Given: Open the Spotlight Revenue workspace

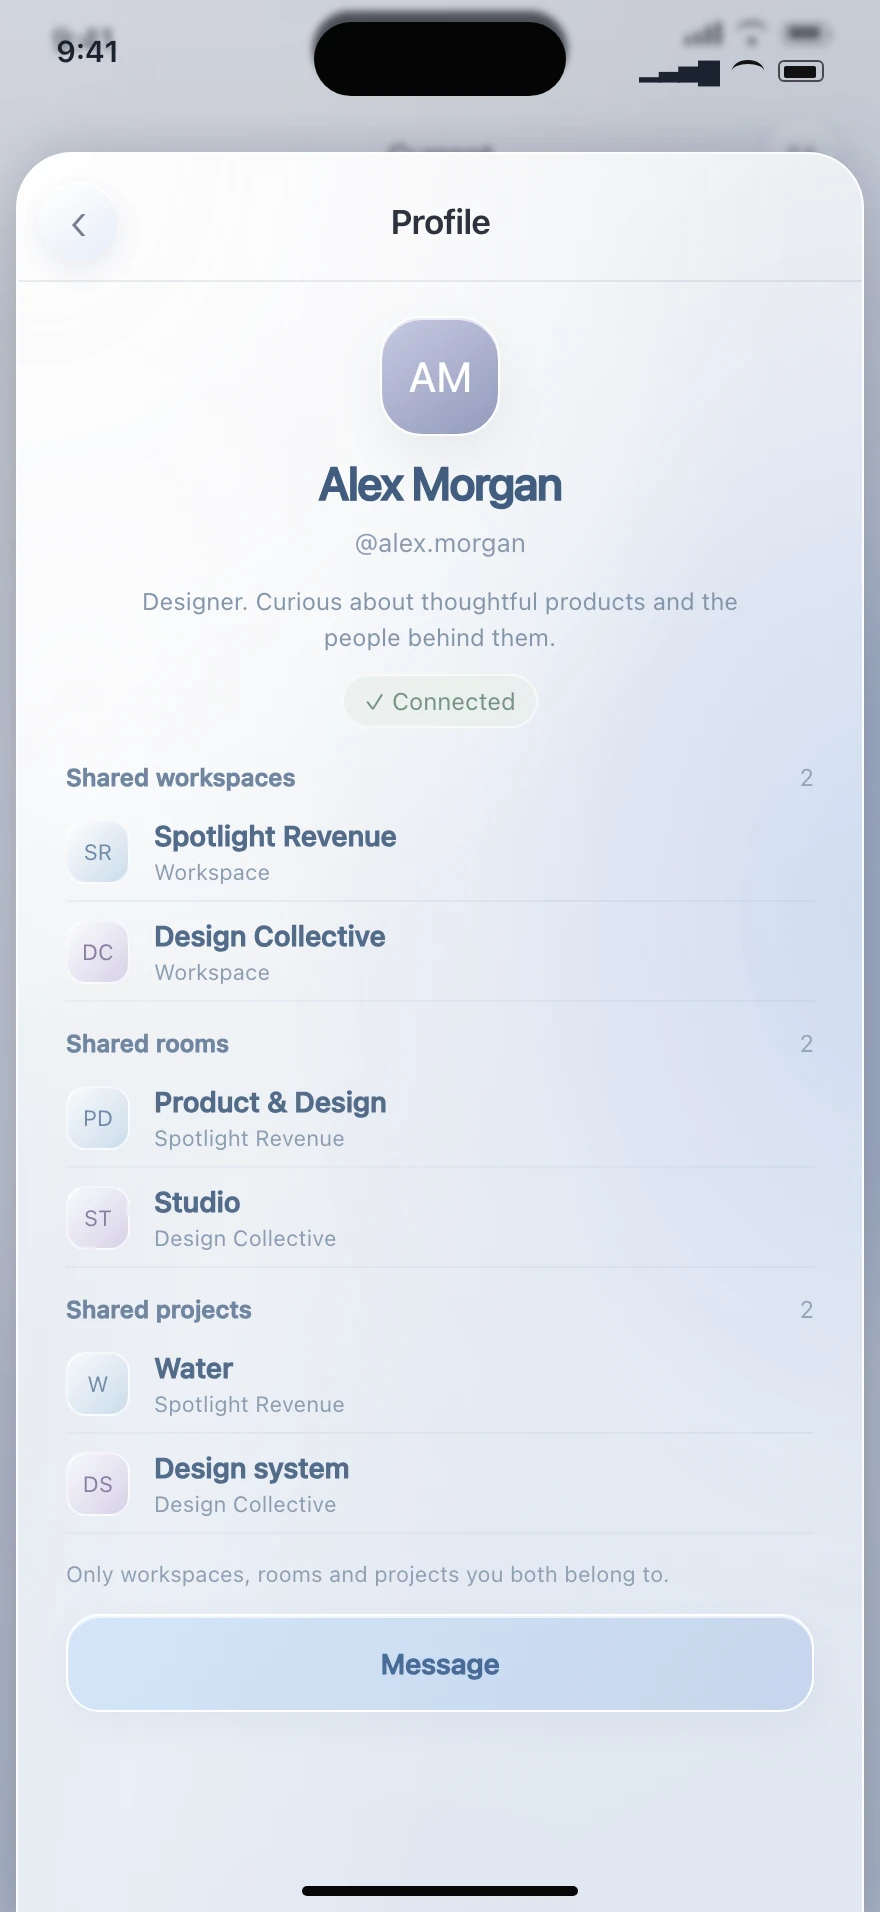Looking at the screenshot, I should [440, 852].
